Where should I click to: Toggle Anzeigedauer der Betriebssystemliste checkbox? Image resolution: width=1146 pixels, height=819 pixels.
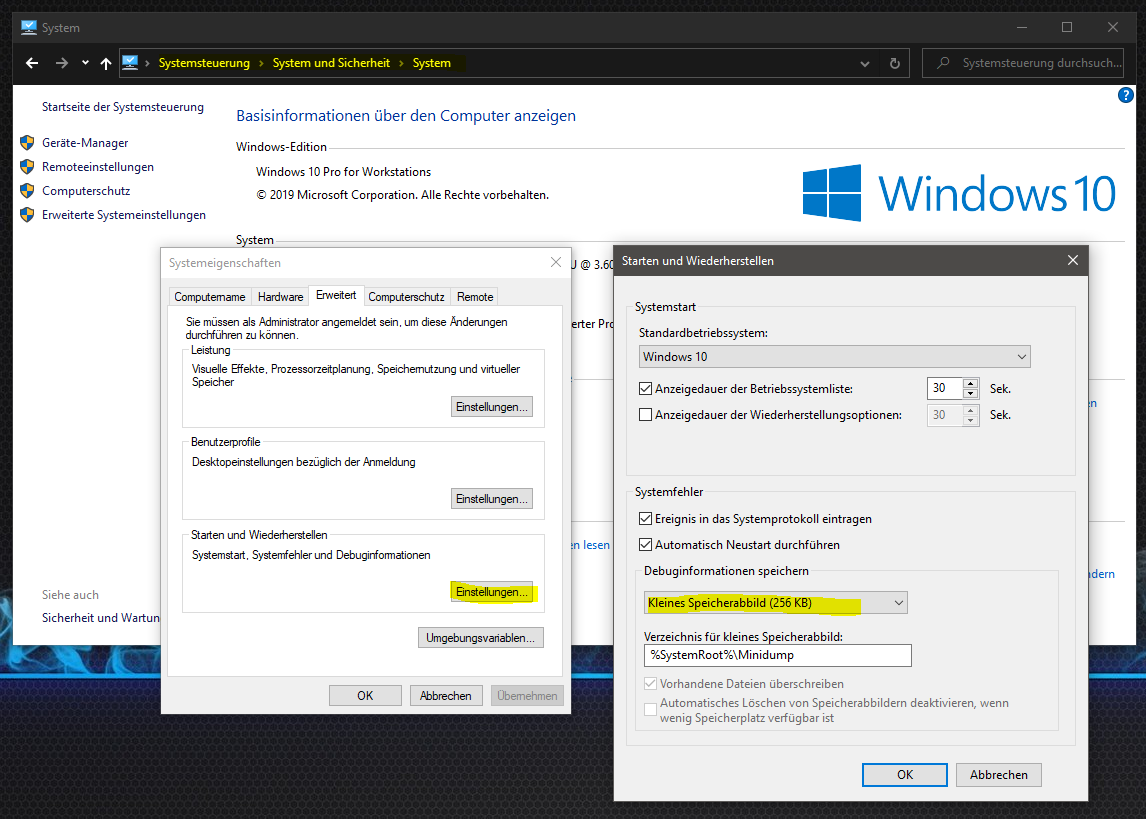(x=646, y=389)
